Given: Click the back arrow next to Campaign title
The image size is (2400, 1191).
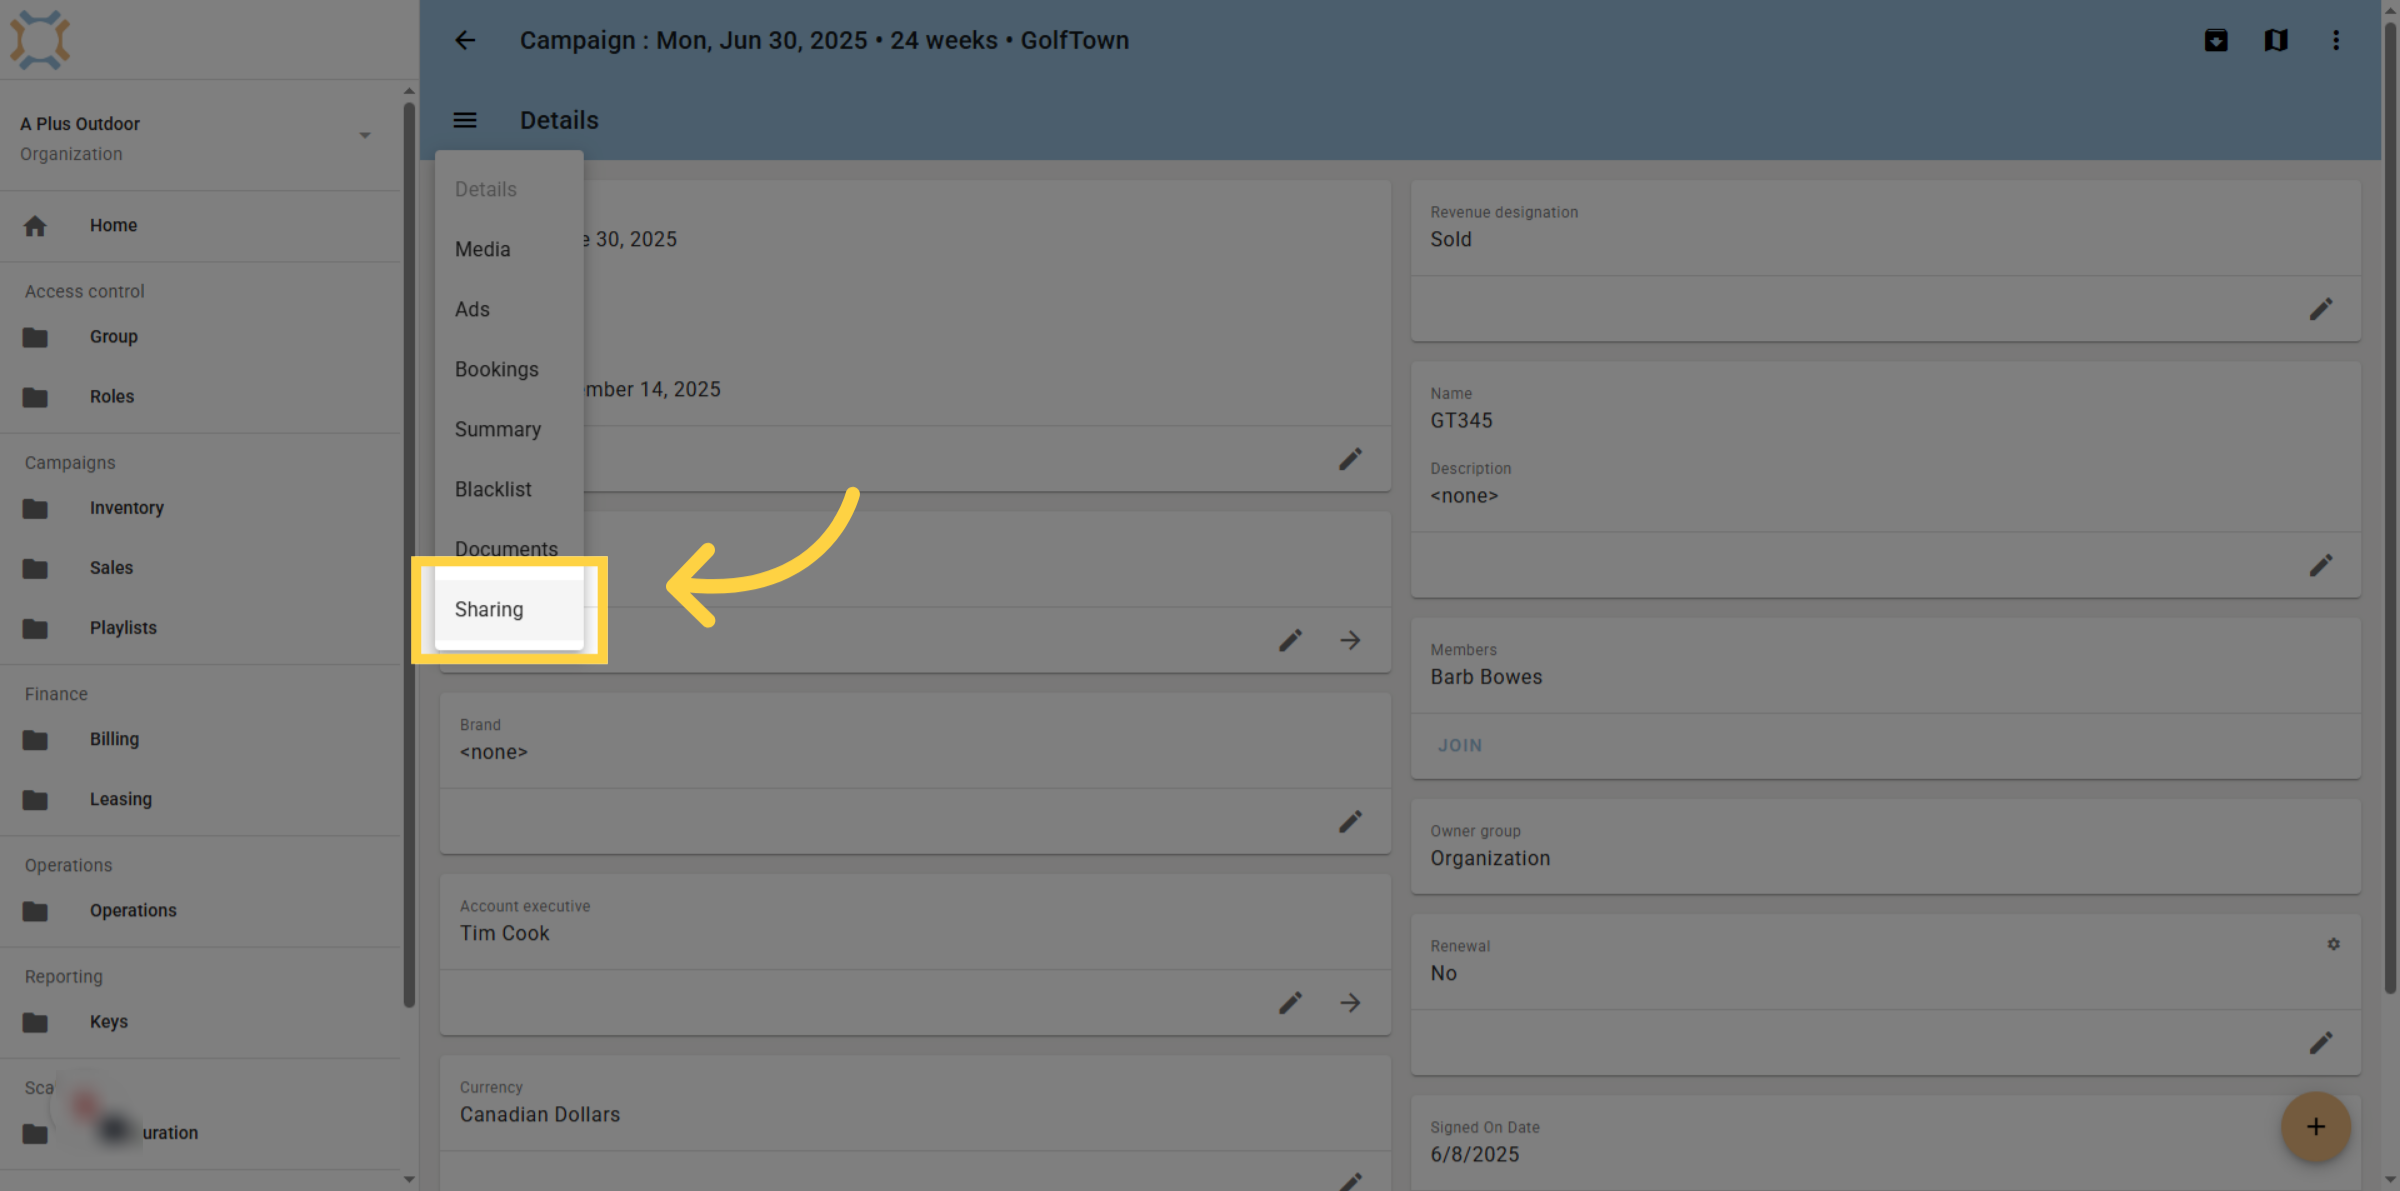Looking at the screenshot, I should click(x=465, y=40).
